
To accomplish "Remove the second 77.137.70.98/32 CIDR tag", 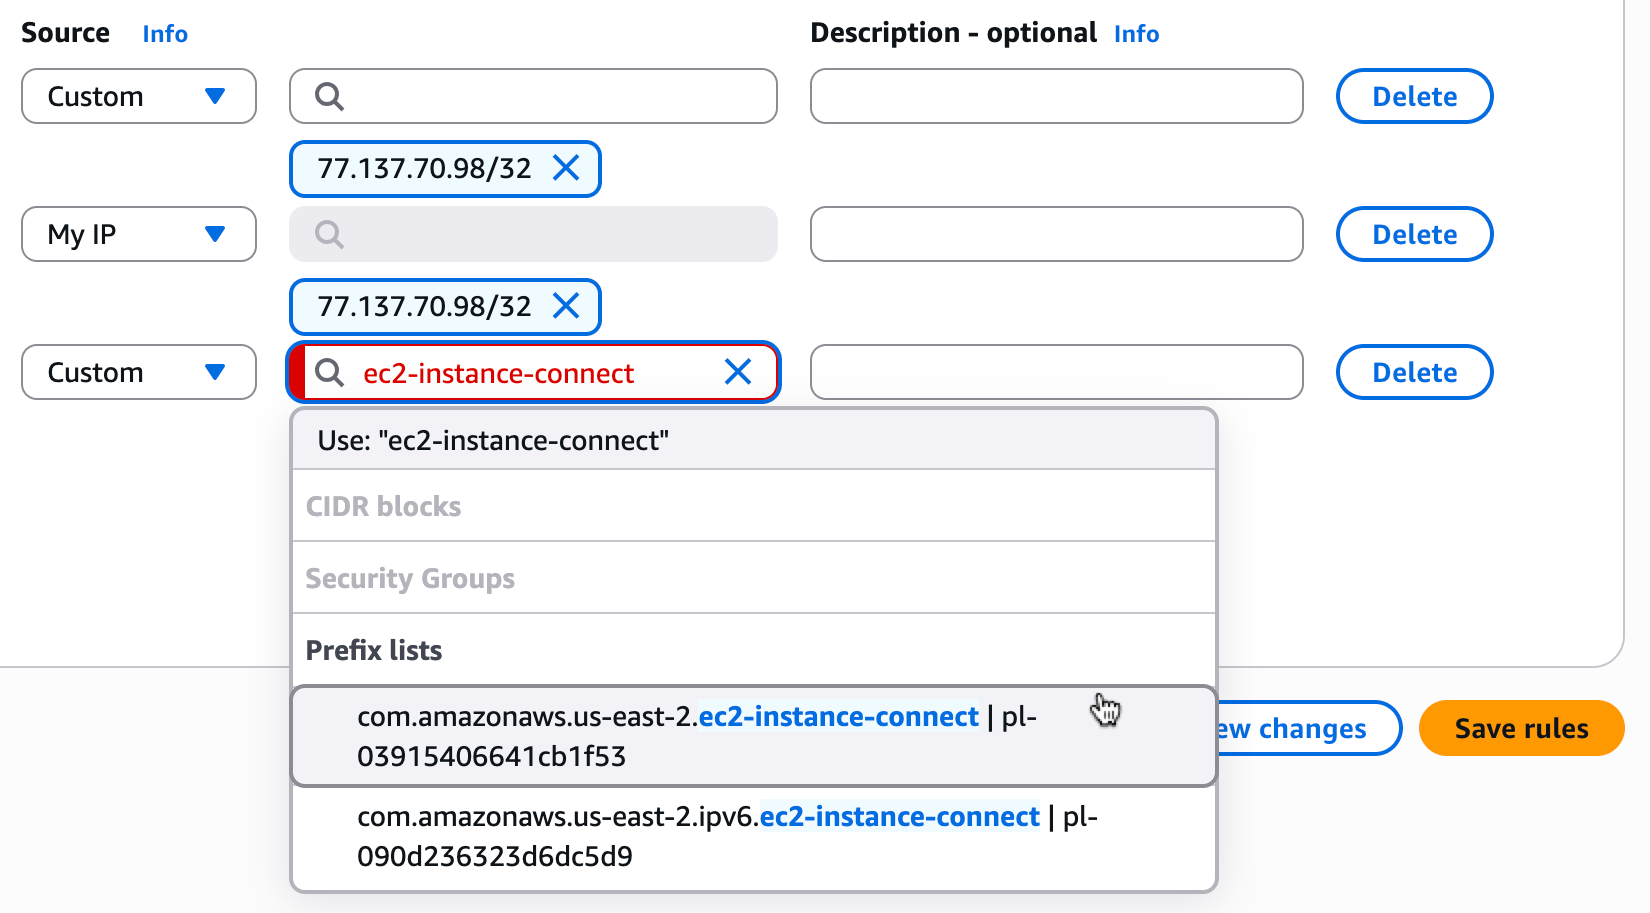I will (566, 306).
